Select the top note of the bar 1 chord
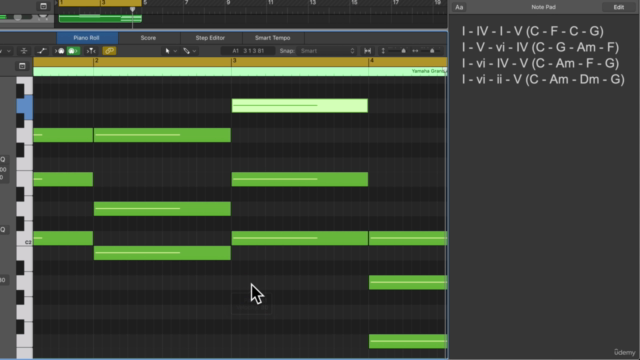Screen dimensions: 640x360 pyautogui.click(x=63, y=135)
